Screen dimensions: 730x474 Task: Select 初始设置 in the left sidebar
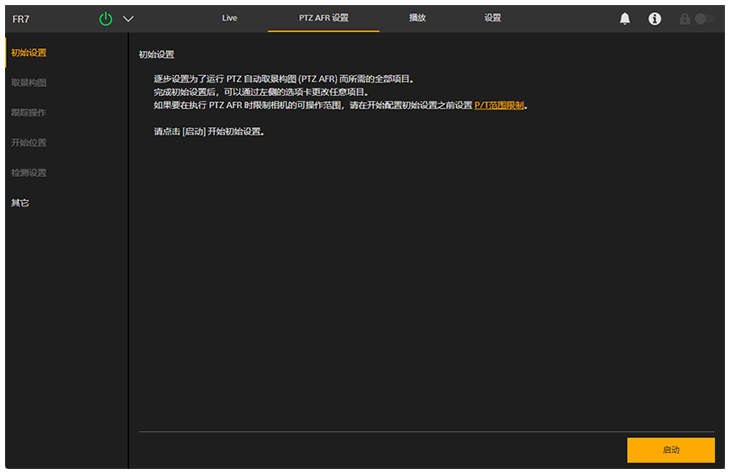coord(28,52)
